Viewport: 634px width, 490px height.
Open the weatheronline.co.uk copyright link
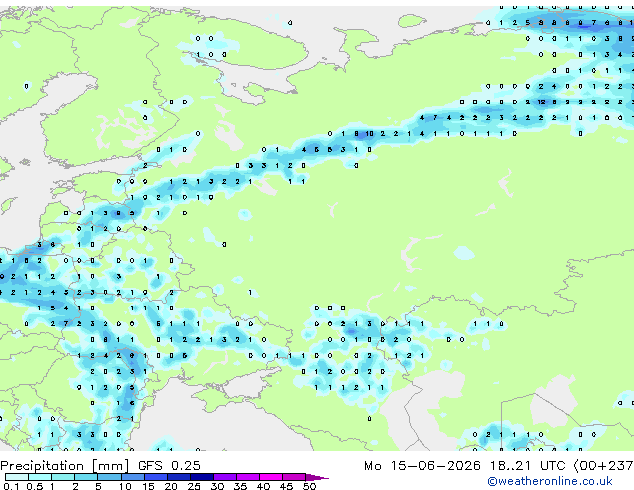coord(550,481)
